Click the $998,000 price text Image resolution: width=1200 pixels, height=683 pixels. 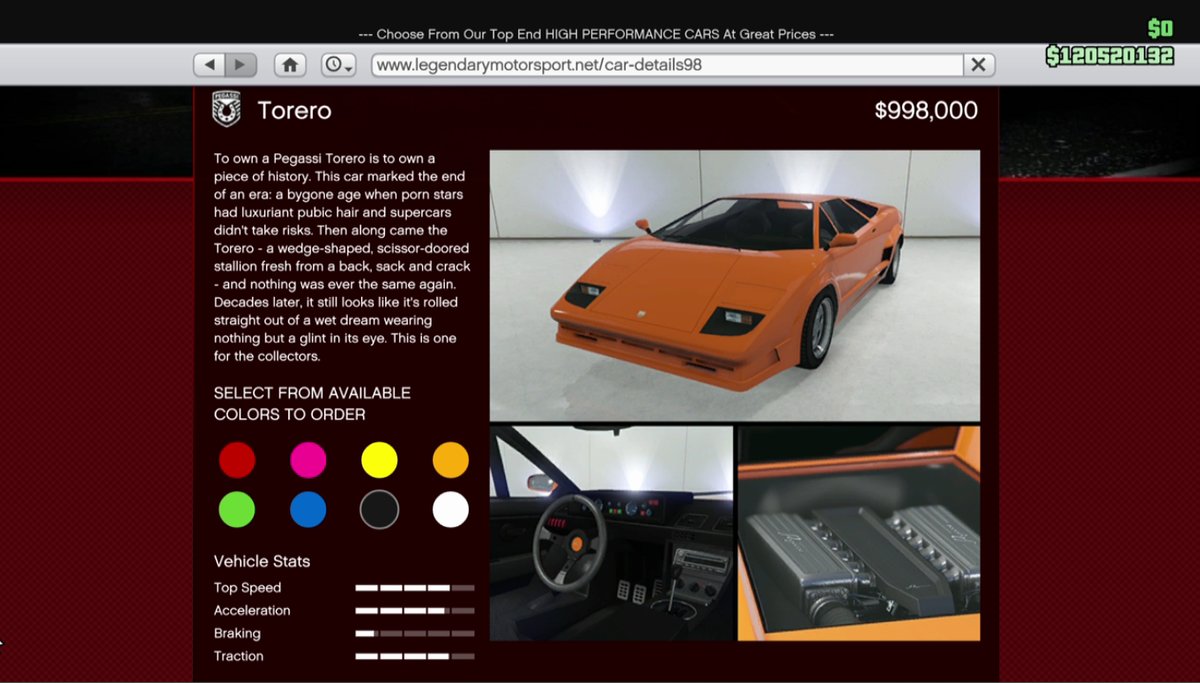point(926,111)
